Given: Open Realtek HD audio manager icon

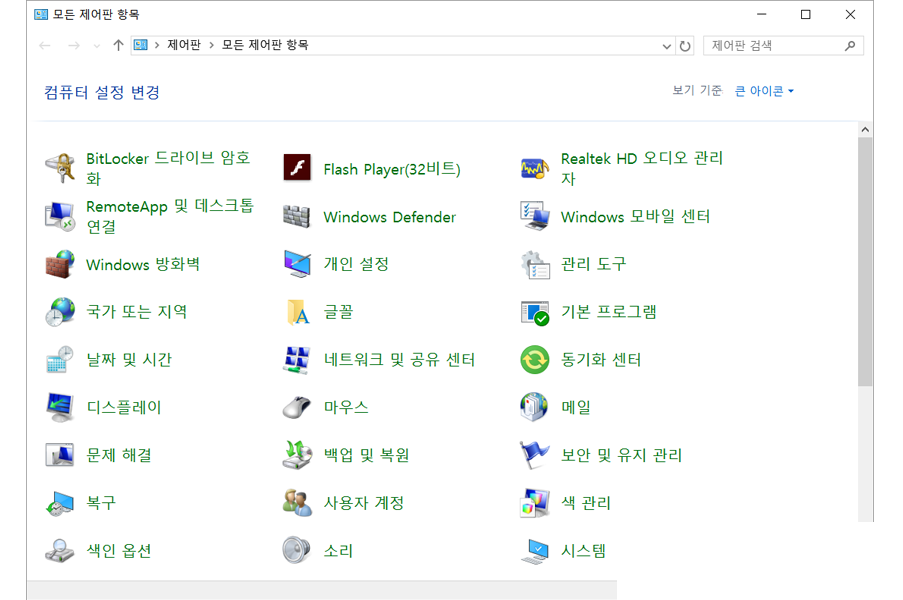Looking at the screenshot, I should coord(534,168).
